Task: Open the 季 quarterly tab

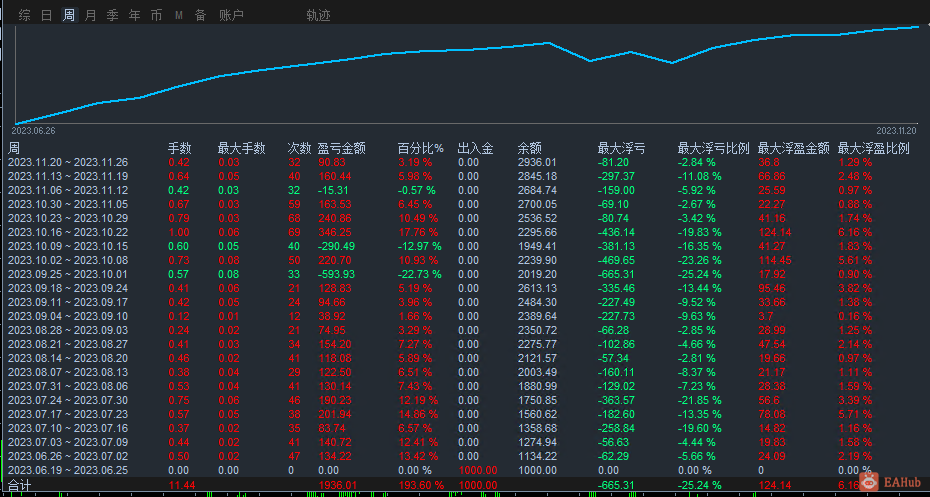Action: point(113,15)
